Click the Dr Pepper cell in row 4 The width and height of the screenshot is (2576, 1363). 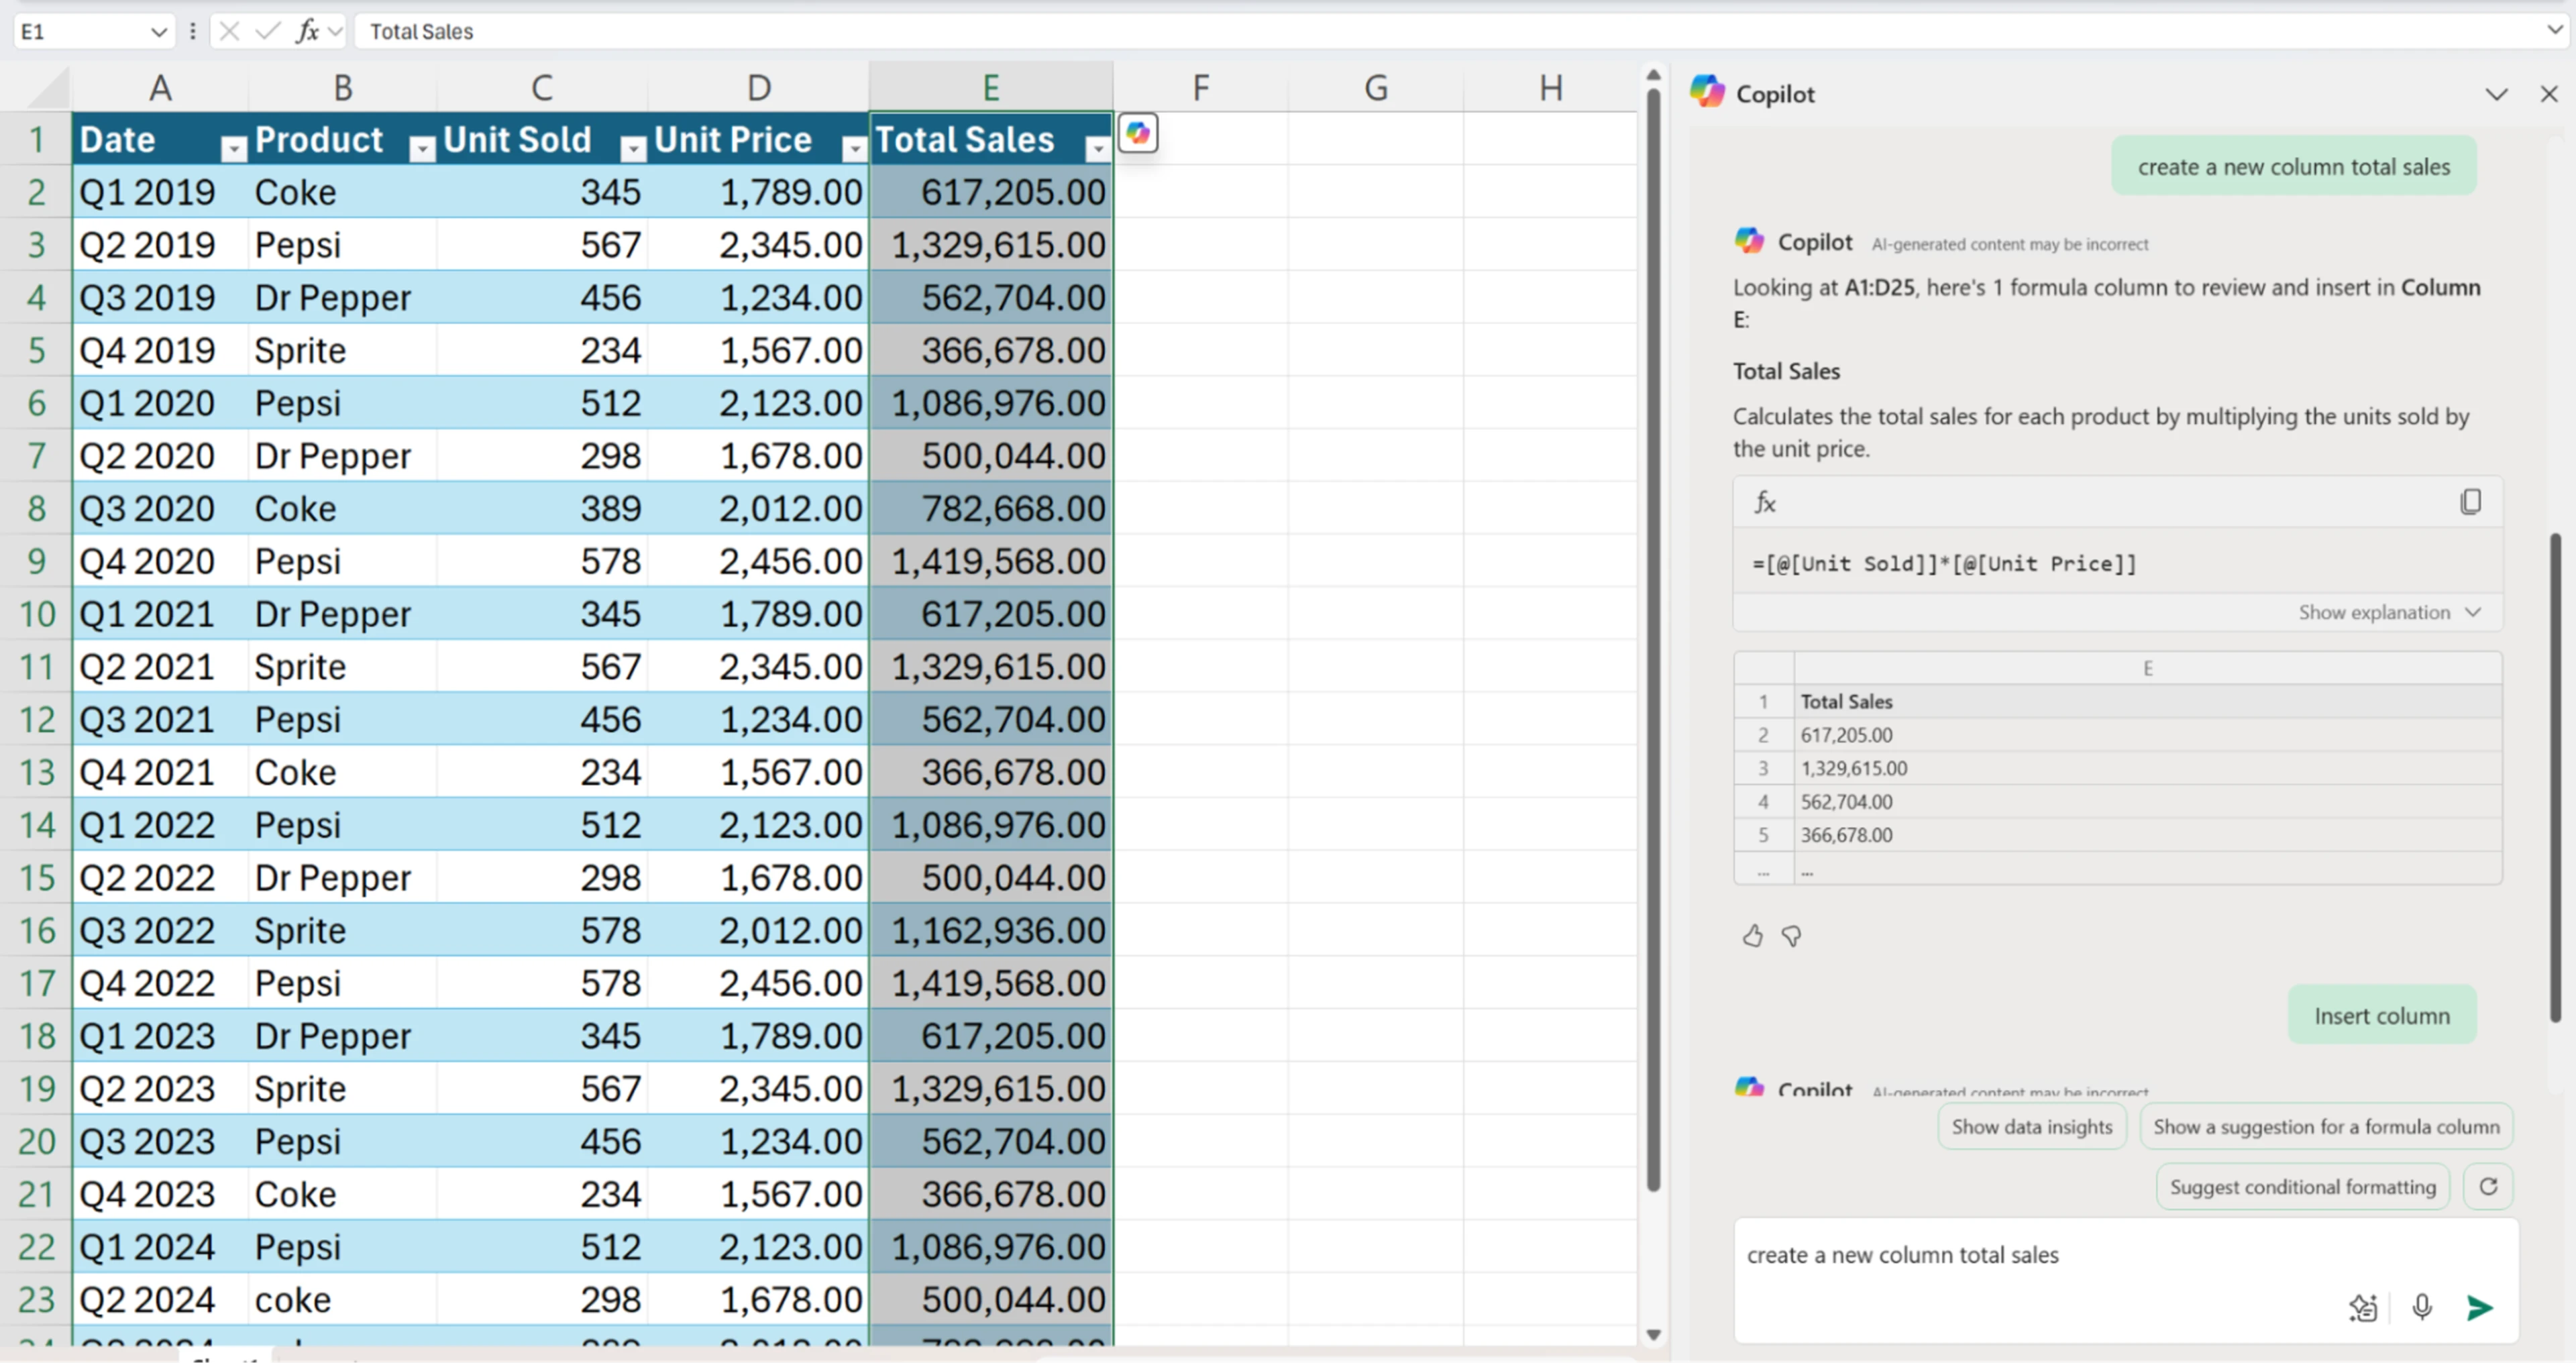point(342,297)
